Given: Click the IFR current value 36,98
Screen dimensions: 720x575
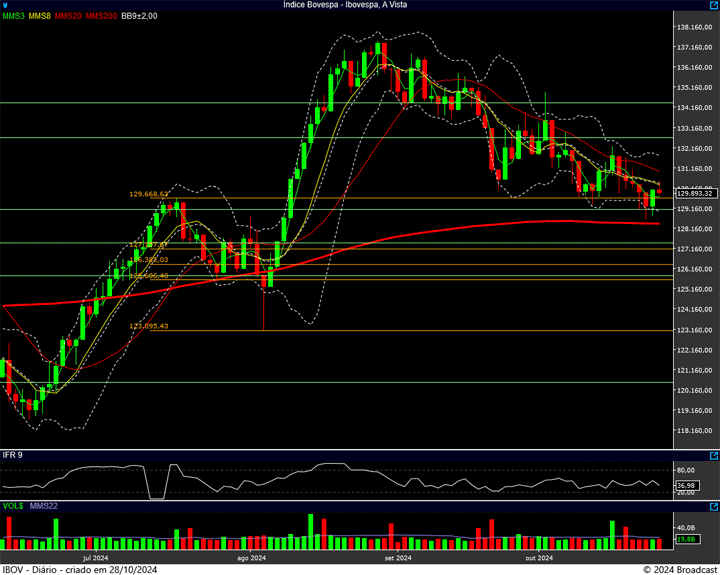Looking at the screenshot, I should coord(685,485).
